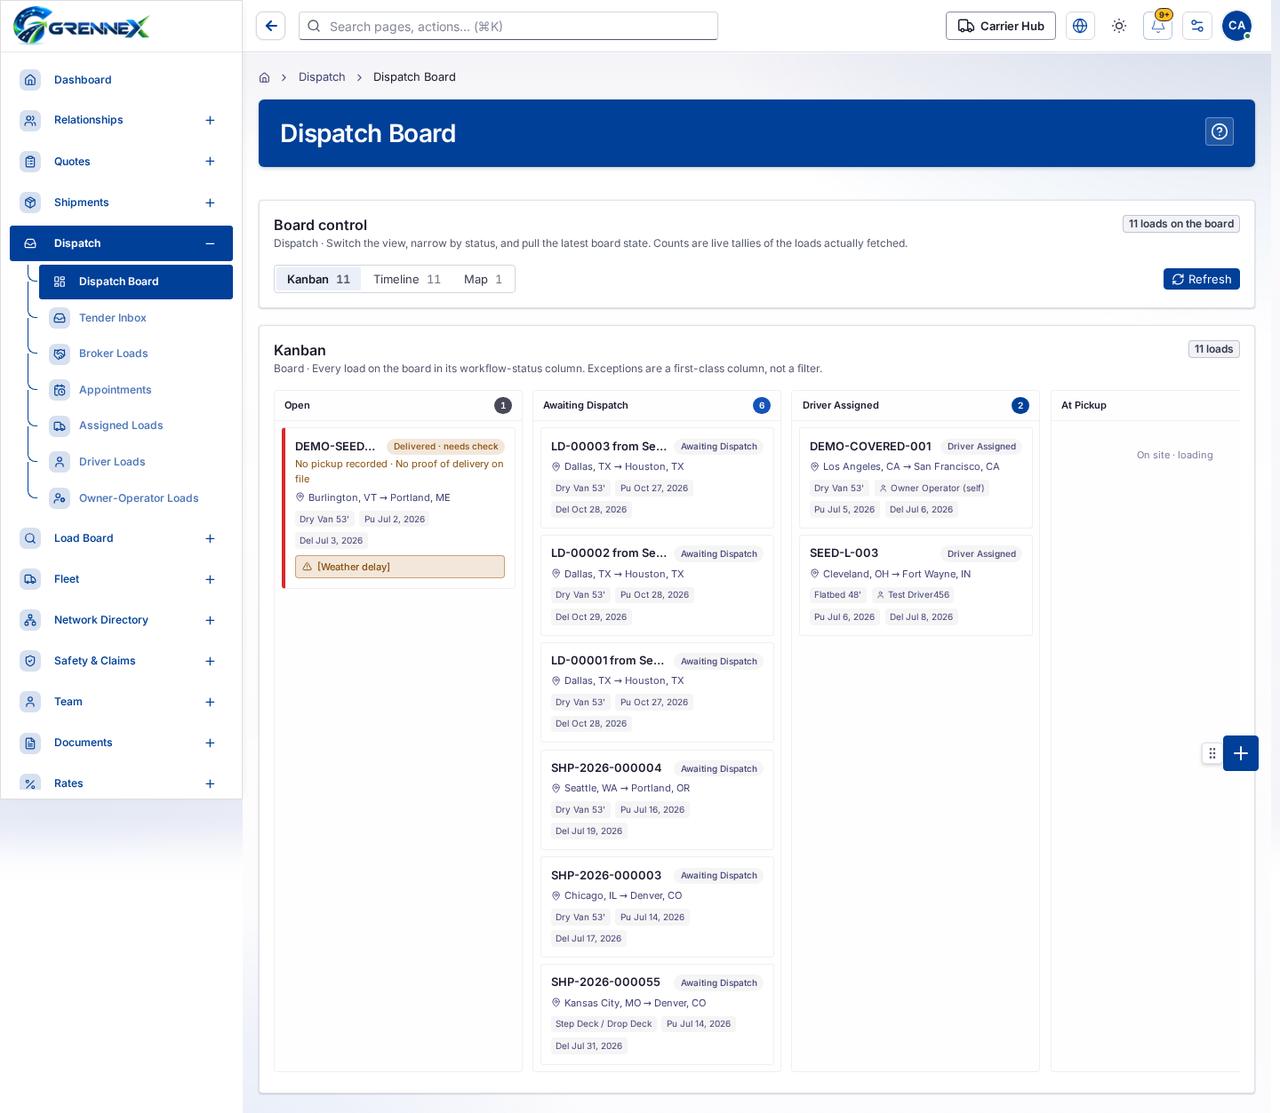1280x1113 pixels.
Task: Click the home breadcrumb icon
Action: tap(264, 77)
